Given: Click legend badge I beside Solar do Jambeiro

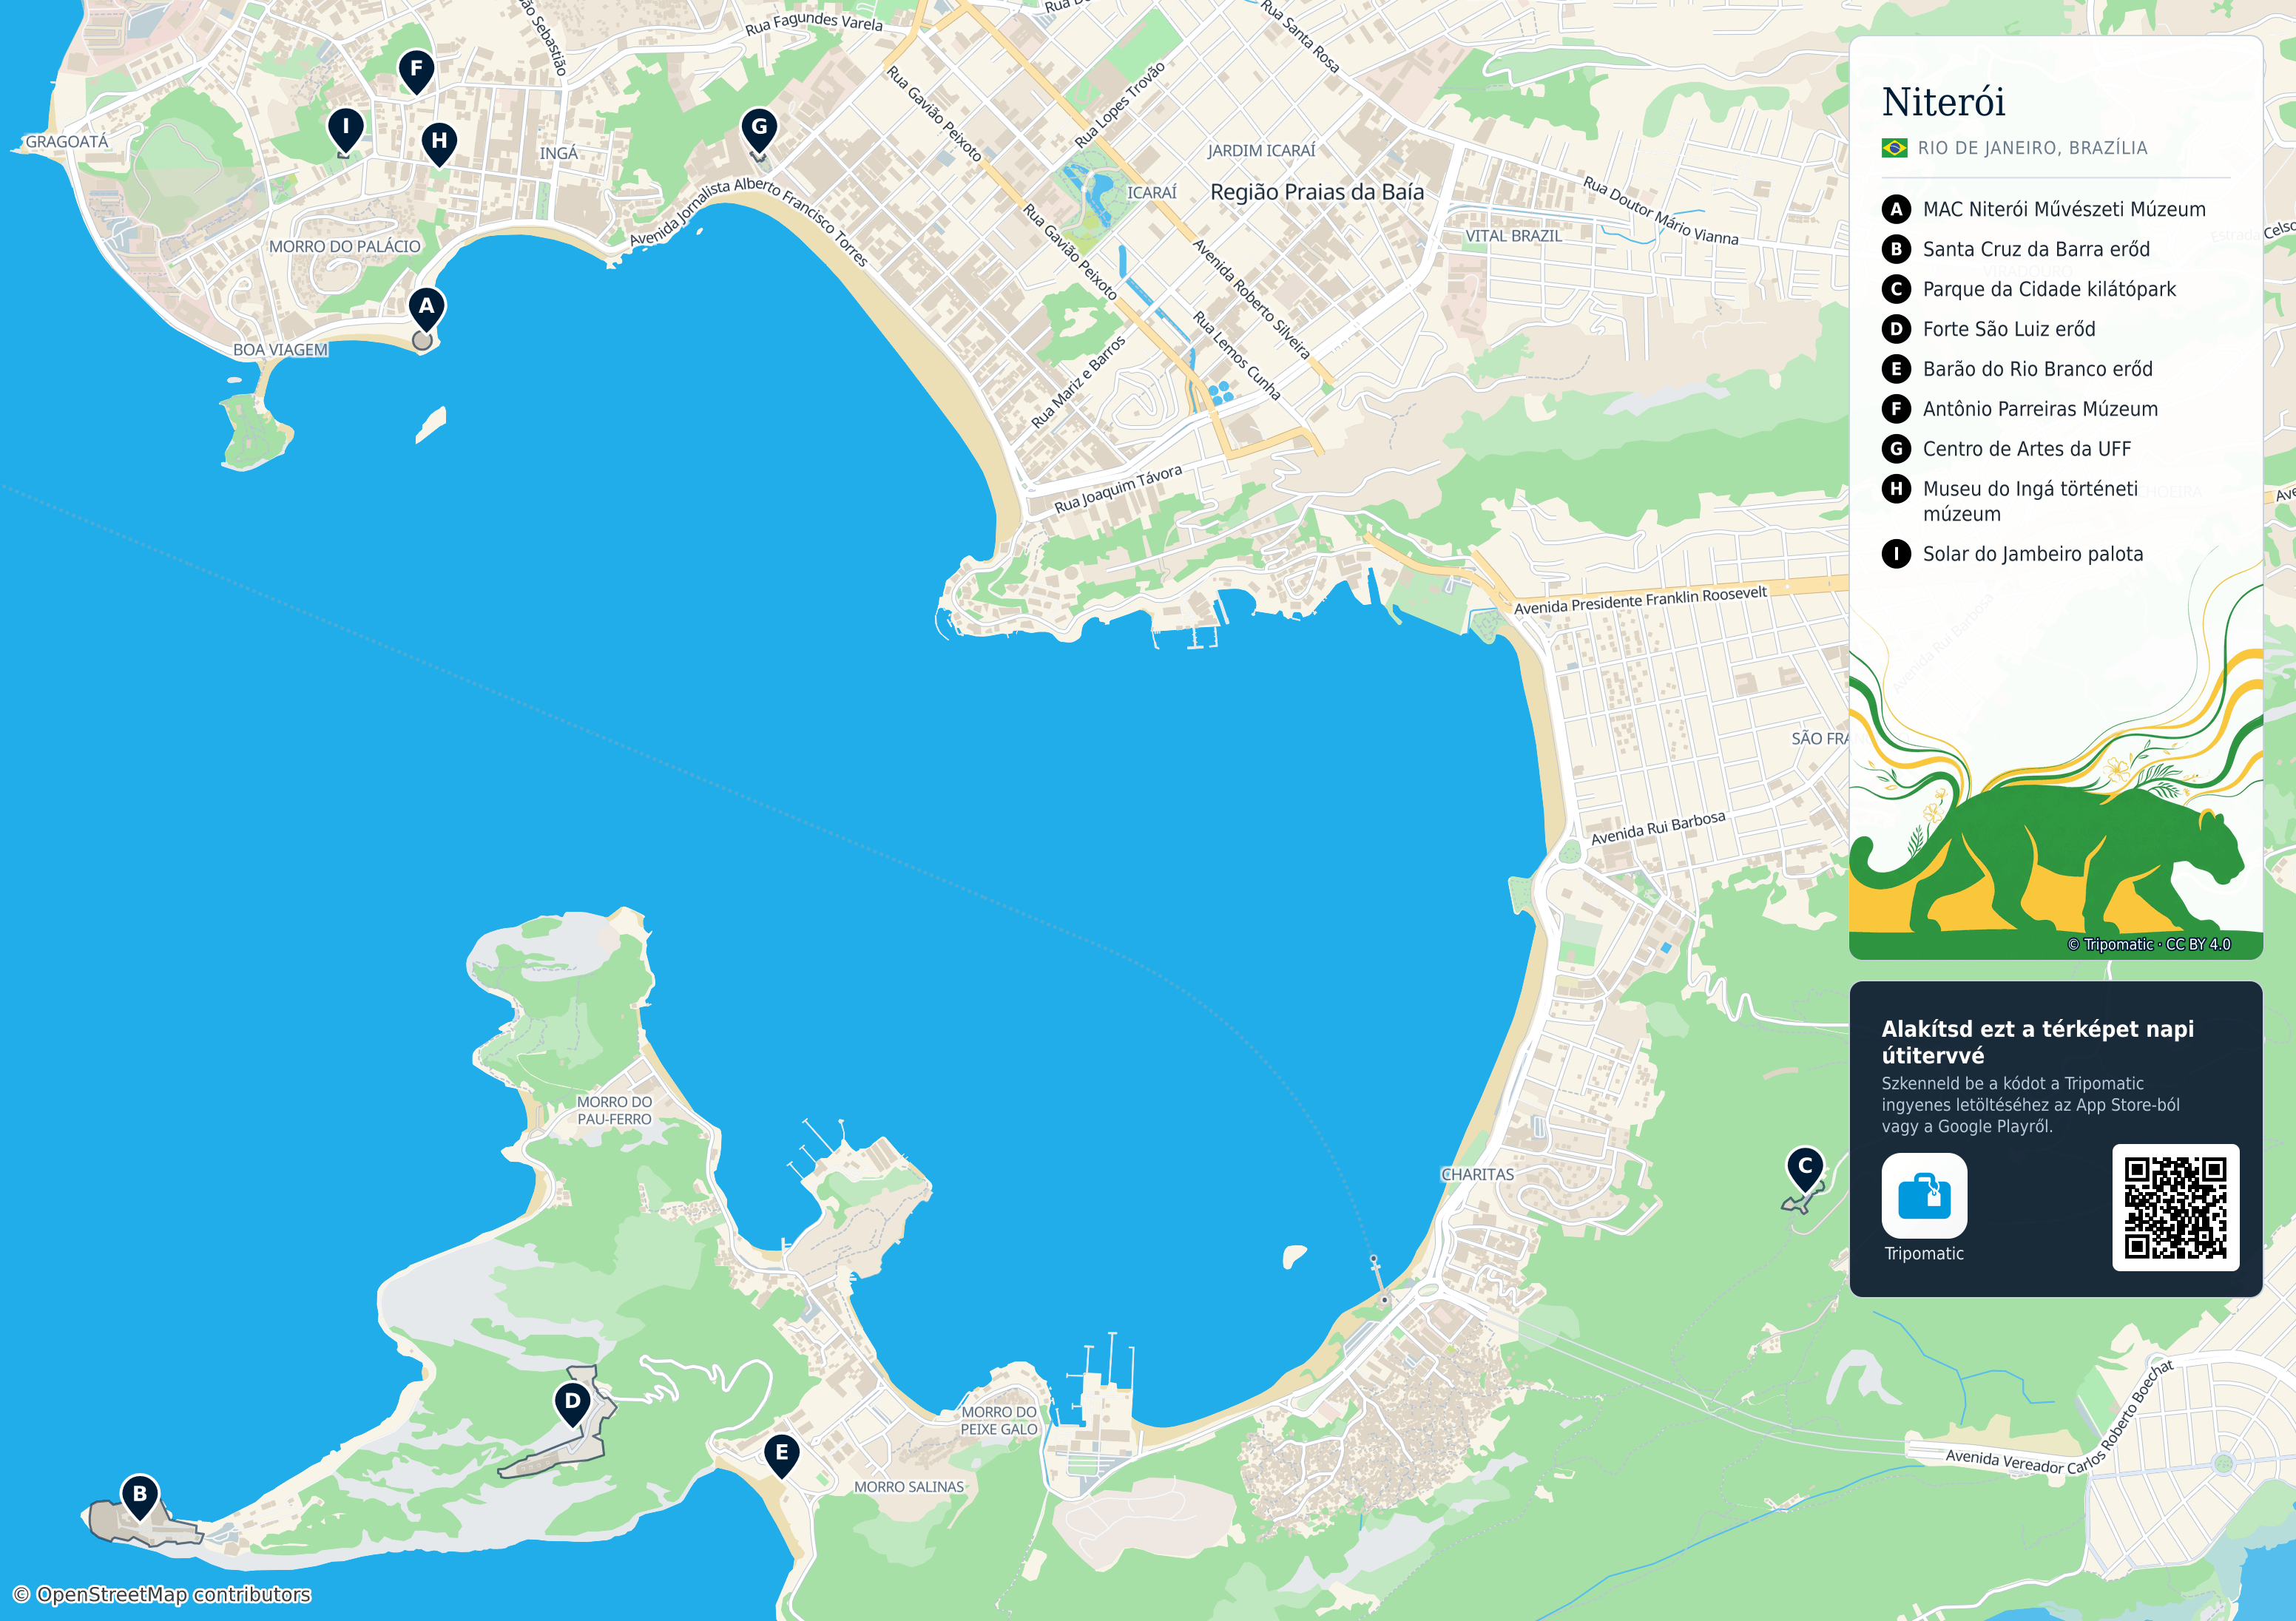Looking at the screenshot, I should click(1896, 554).
